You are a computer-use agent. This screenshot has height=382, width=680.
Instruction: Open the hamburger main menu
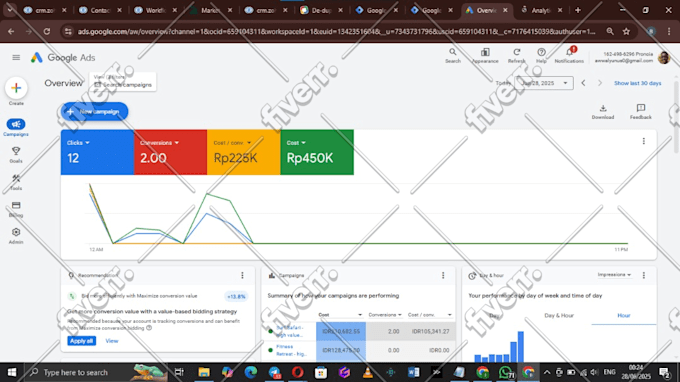16,57
